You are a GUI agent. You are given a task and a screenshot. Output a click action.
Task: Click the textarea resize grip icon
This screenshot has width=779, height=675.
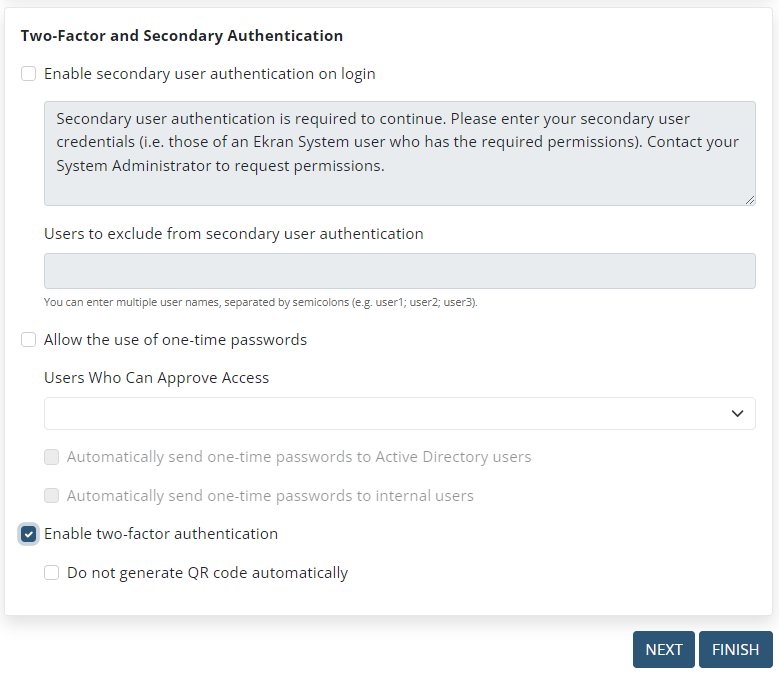coord(750,200)
